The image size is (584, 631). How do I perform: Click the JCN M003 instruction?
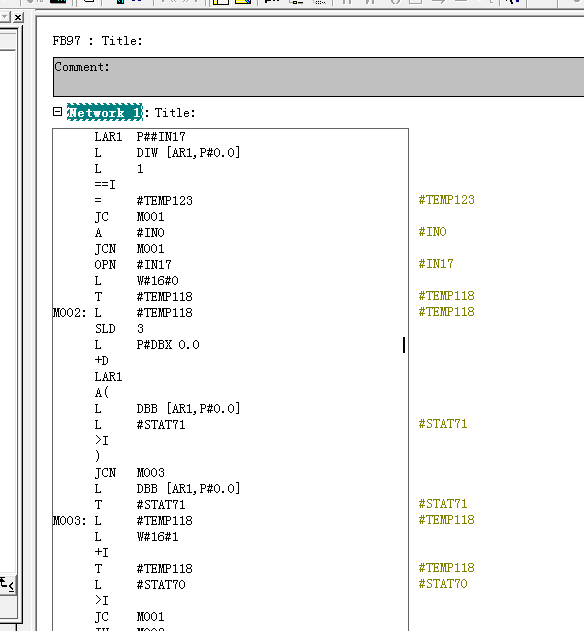point(130,472)
